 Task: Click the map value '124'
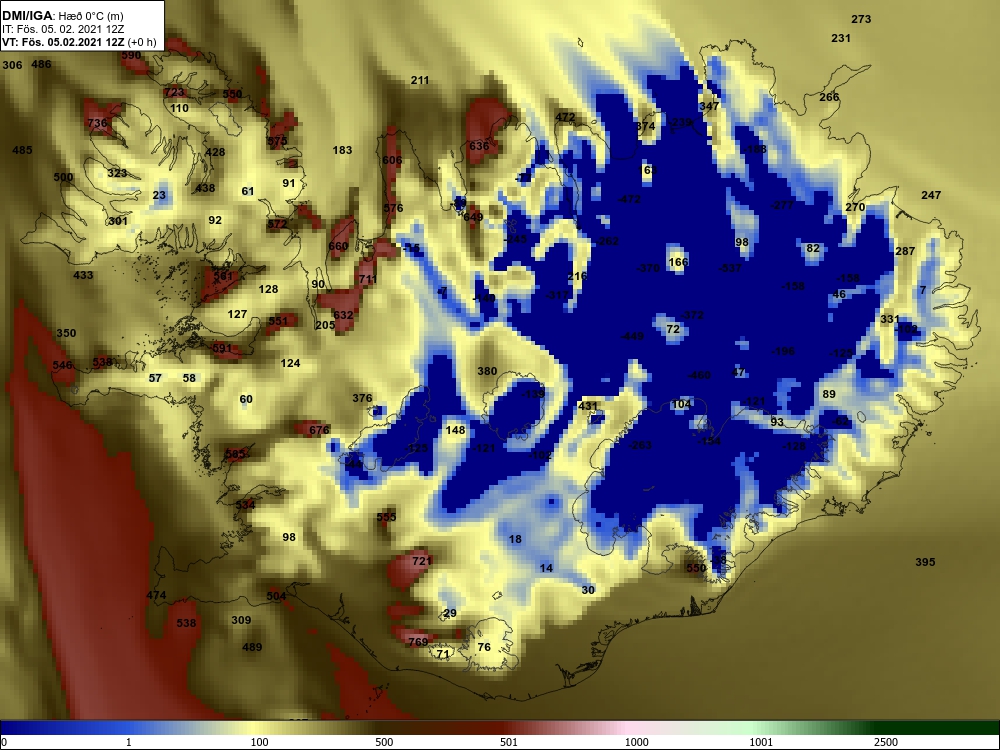[290, 363]
